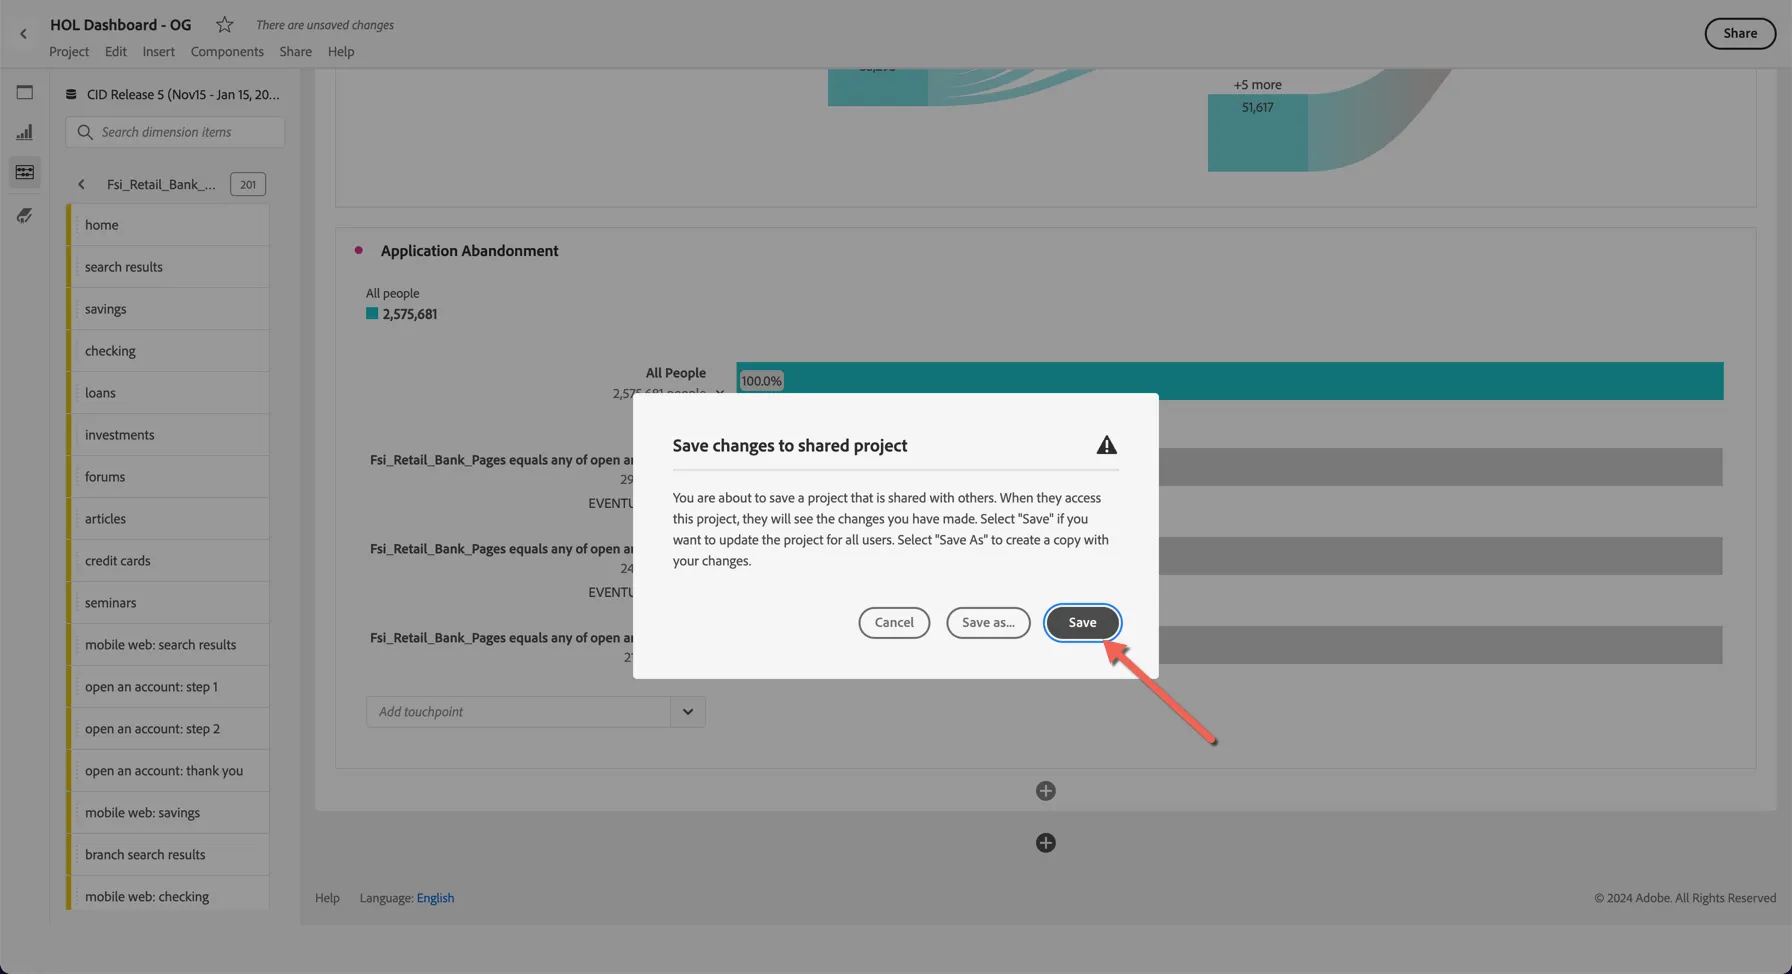
Task: Click the back arrow beside HOL Dashboard title
Action: point(23,34)
